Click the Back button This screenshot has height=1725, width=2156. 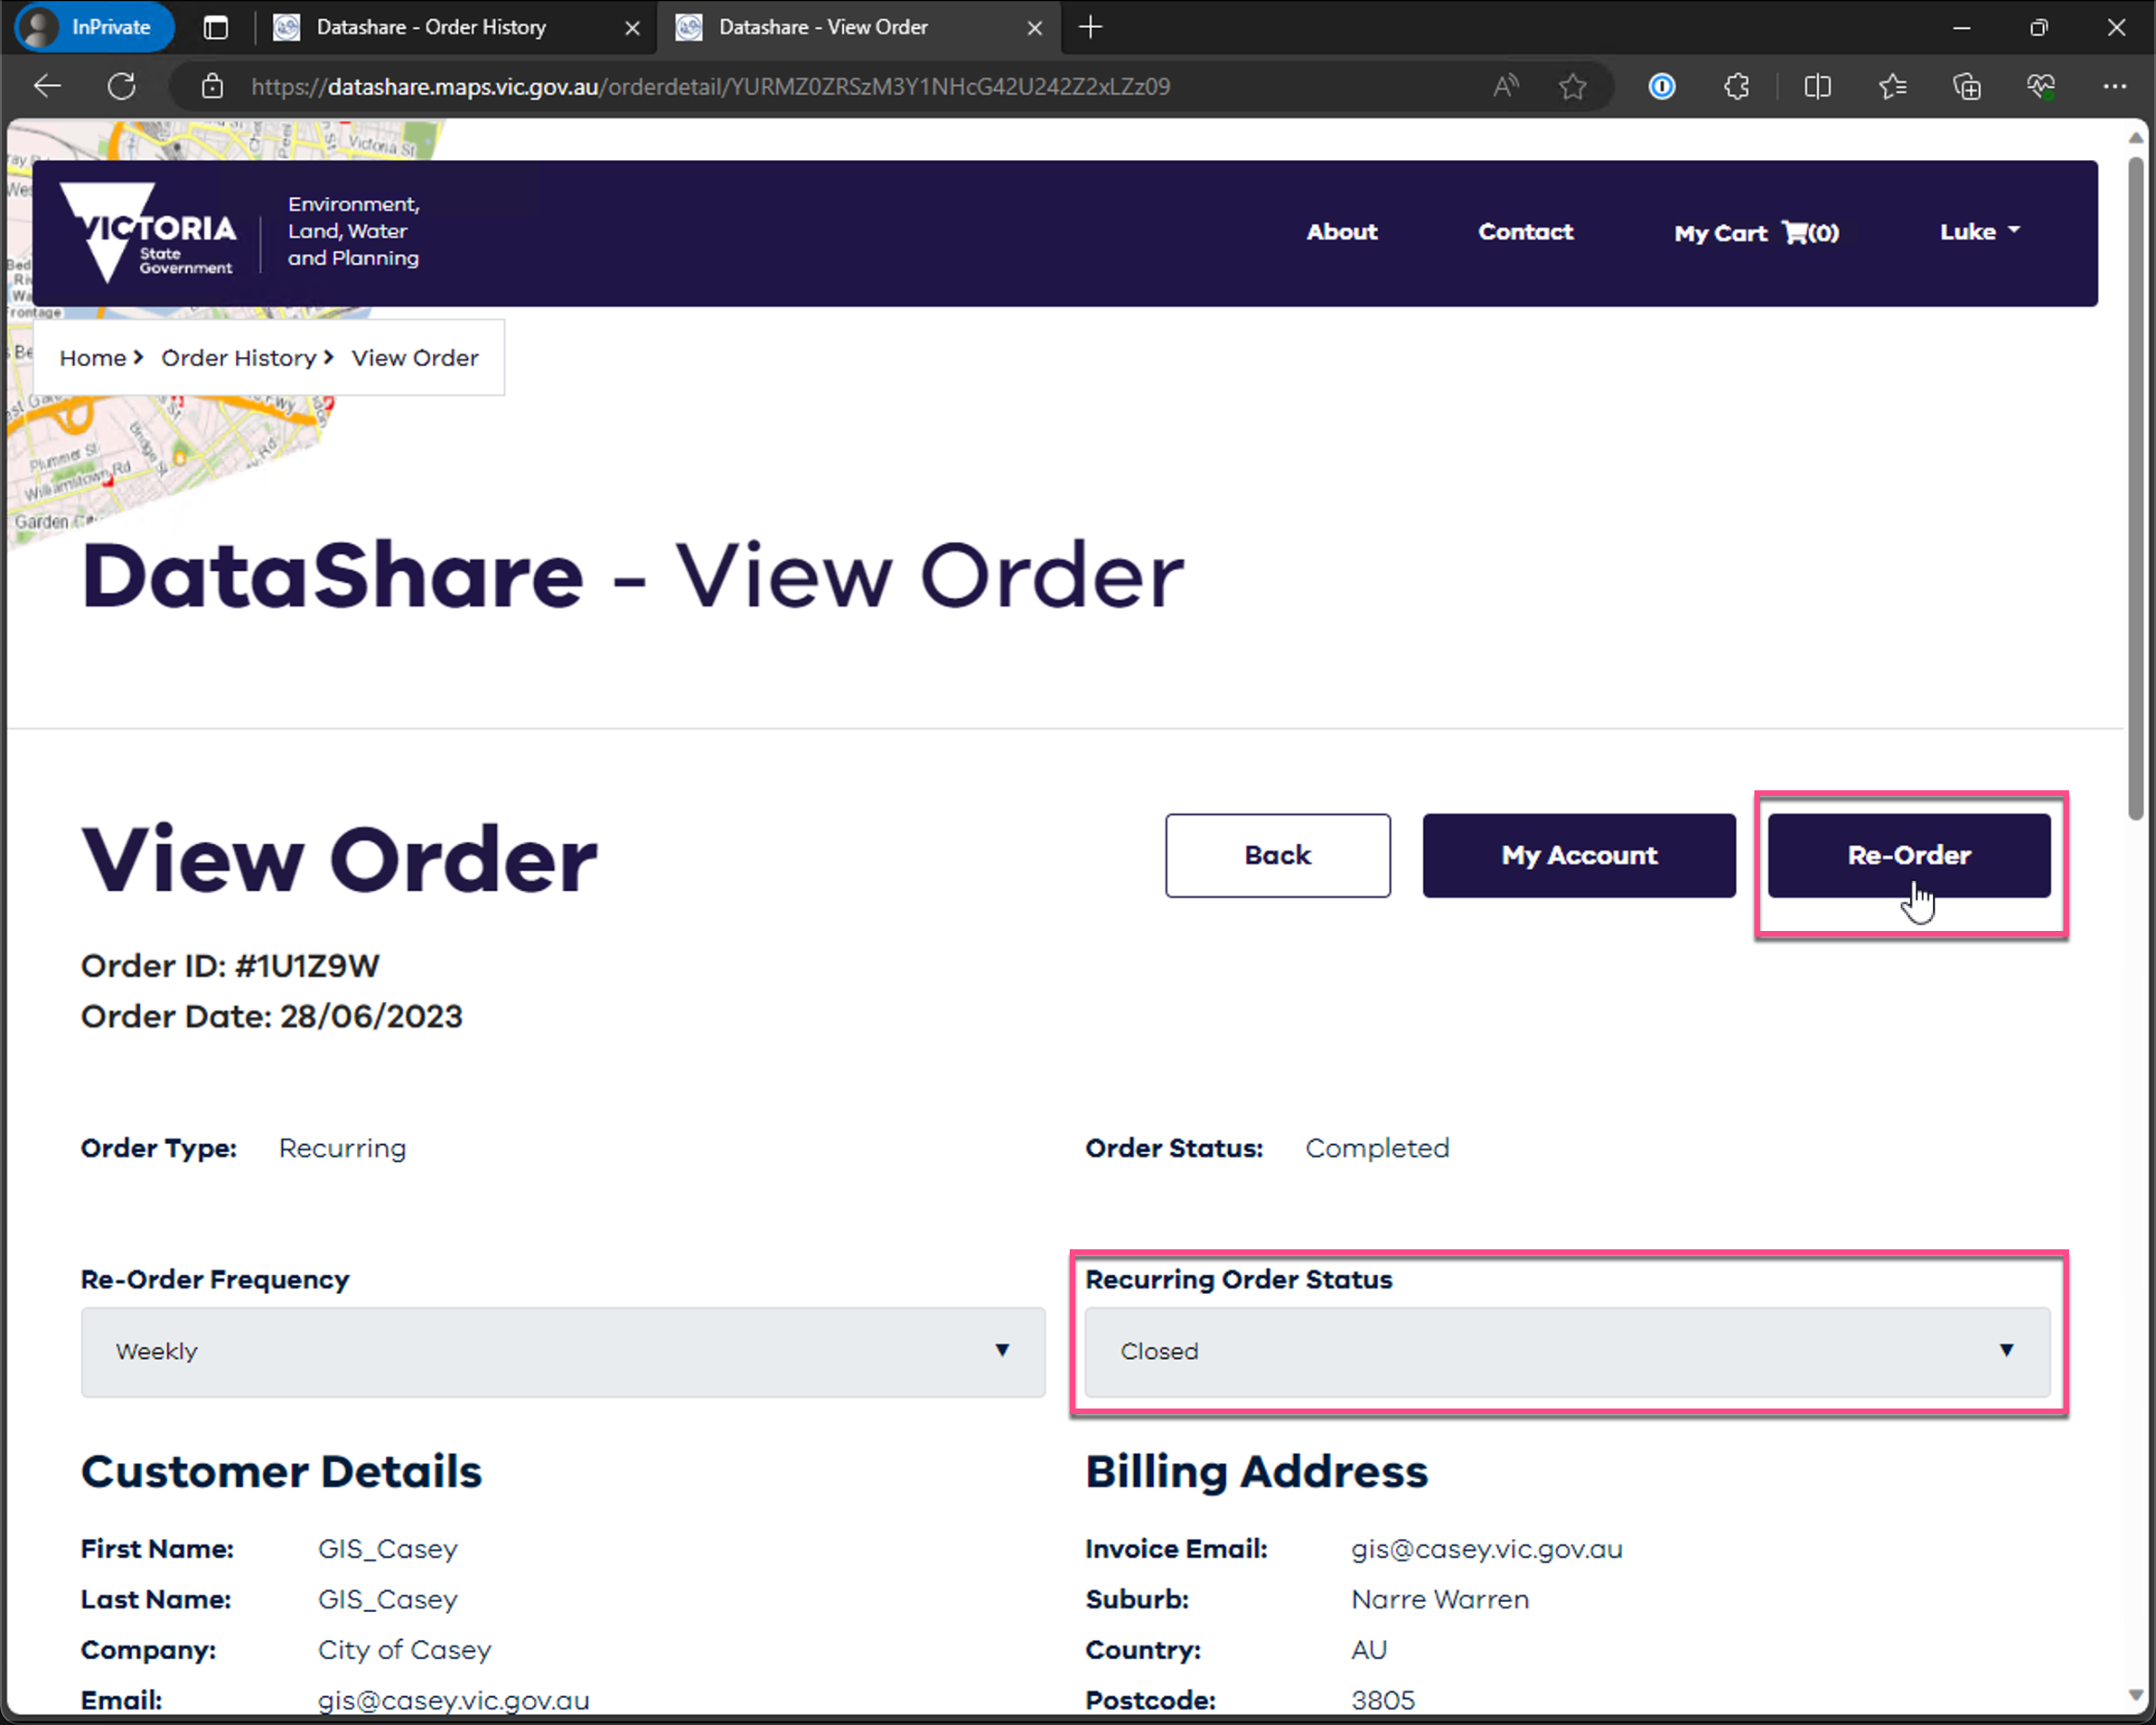pos(1277,855)
